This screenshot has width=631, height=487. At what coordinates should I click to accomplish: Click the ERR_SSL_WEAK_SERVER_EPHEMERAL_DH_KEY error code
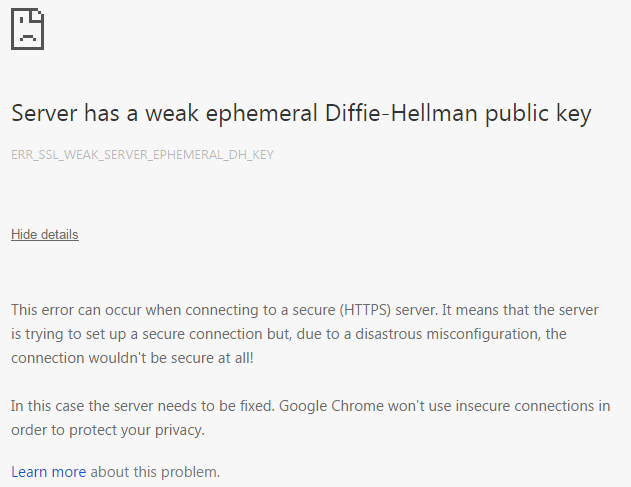pyautogui.click(x=142, y=155)
